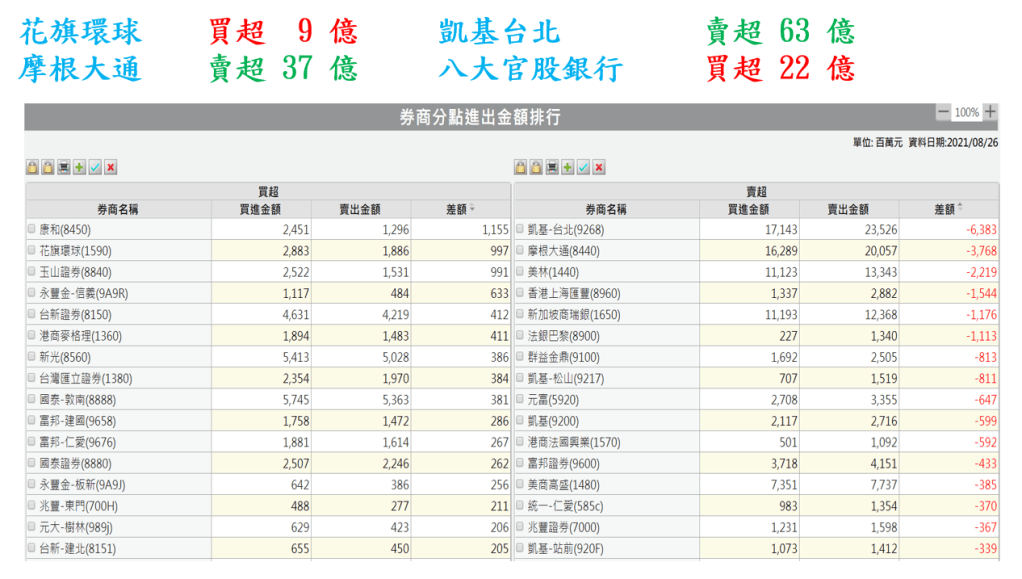The image size is (1022, 579).
Task: Click 賣出金額 column header in 賣超 table
Action: (848, 209)
